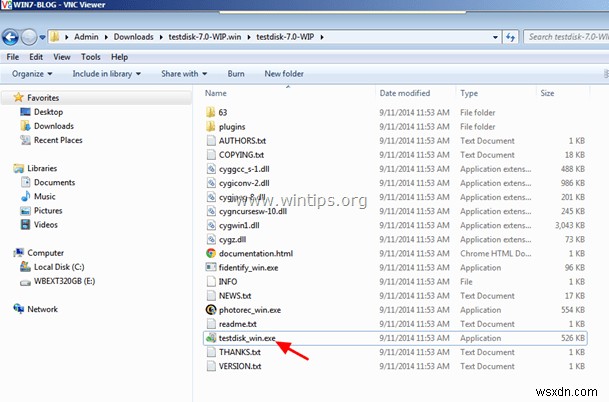Click the refresh button beside address bar
The image size is (609, 402).
(510, 37)
